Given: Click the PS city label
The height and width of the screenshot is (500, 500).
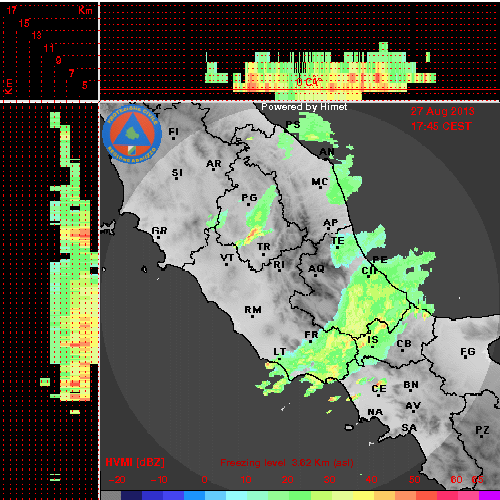Looking at the screenshot, I should pyautogui.click(x=293, y=124).
